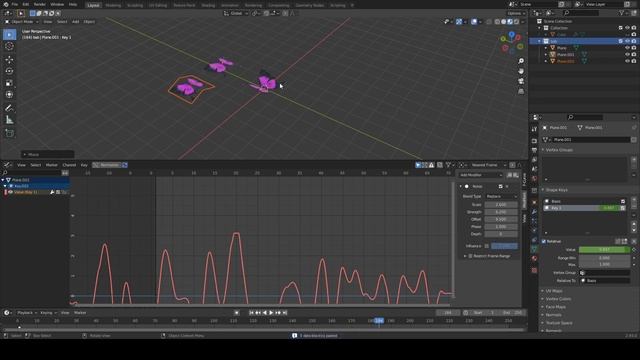Screen dimensions: 640x360
Task: Toggle the Noise modifier enabled checkbox
Action: point(500,187)
